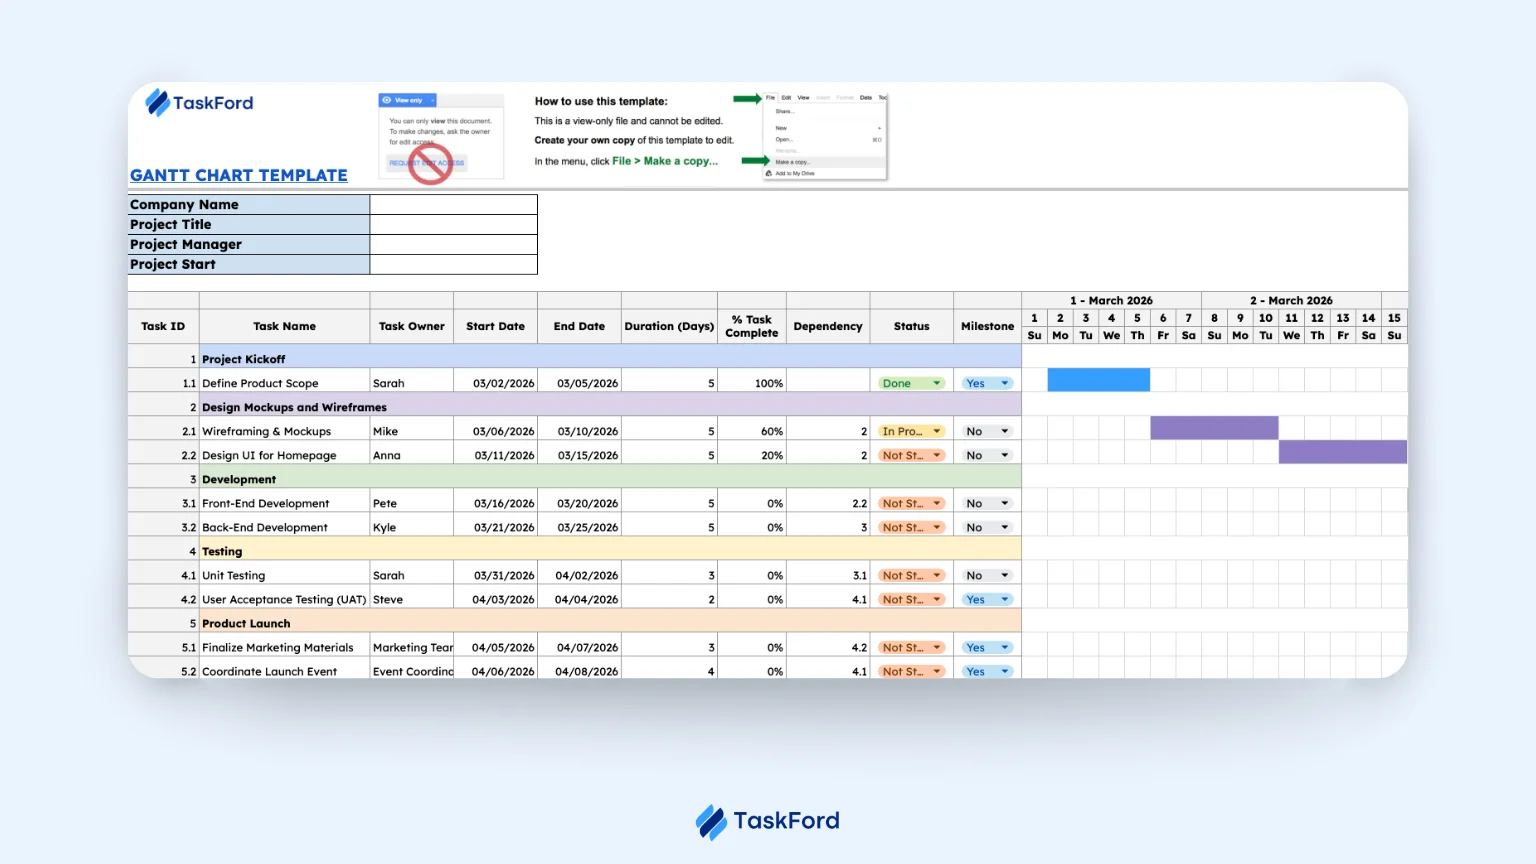Click the File menu in the instruction image
The height and width of the screenshot is (864, 1536).
[770, 98]
